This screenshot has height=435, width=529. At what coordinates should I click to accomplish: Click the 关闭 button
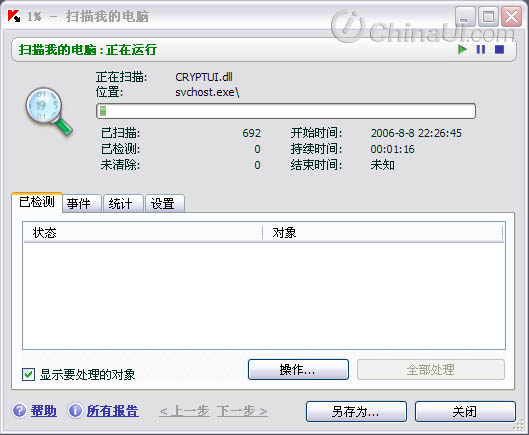tap(465, 411)
